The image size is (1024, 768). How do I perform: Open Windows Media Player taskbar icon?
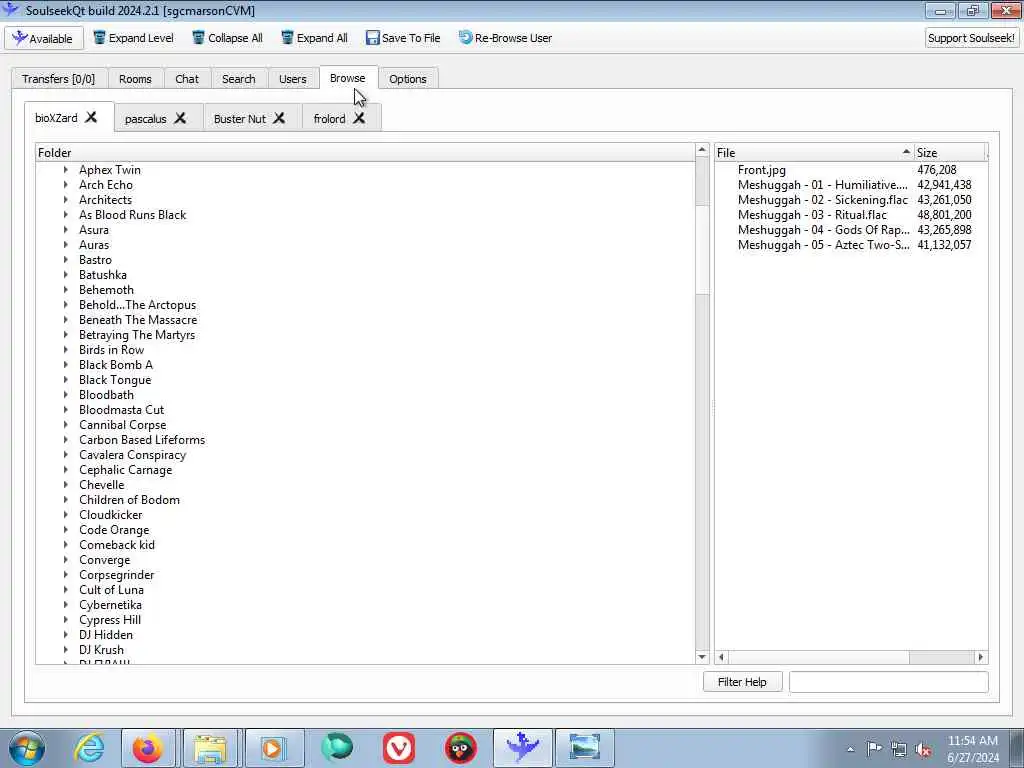click(272, 748)
